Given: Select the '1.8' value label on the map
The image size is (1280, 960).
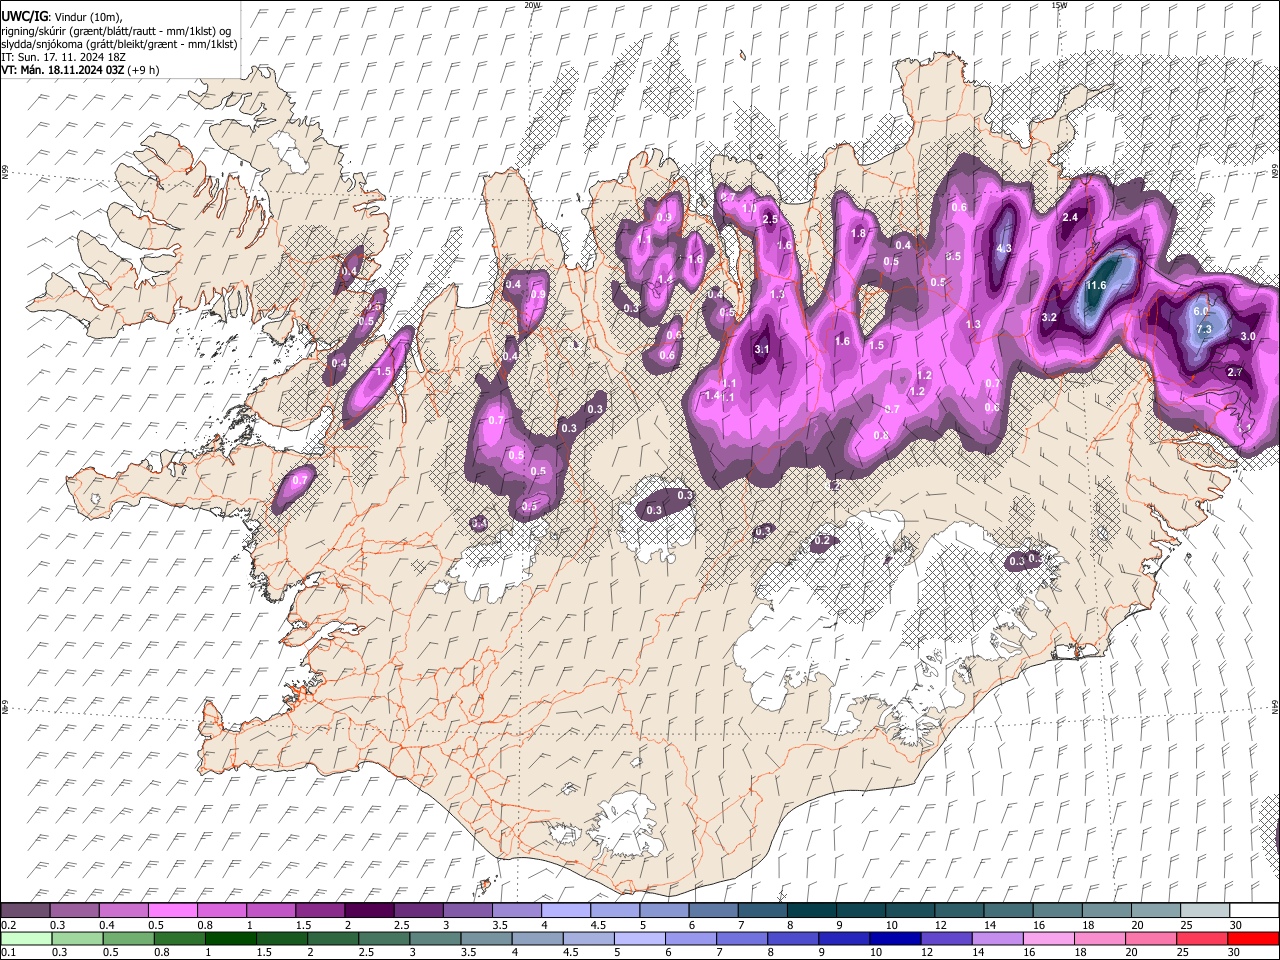Looking at the screenshot, I should [x=858, y=233].
